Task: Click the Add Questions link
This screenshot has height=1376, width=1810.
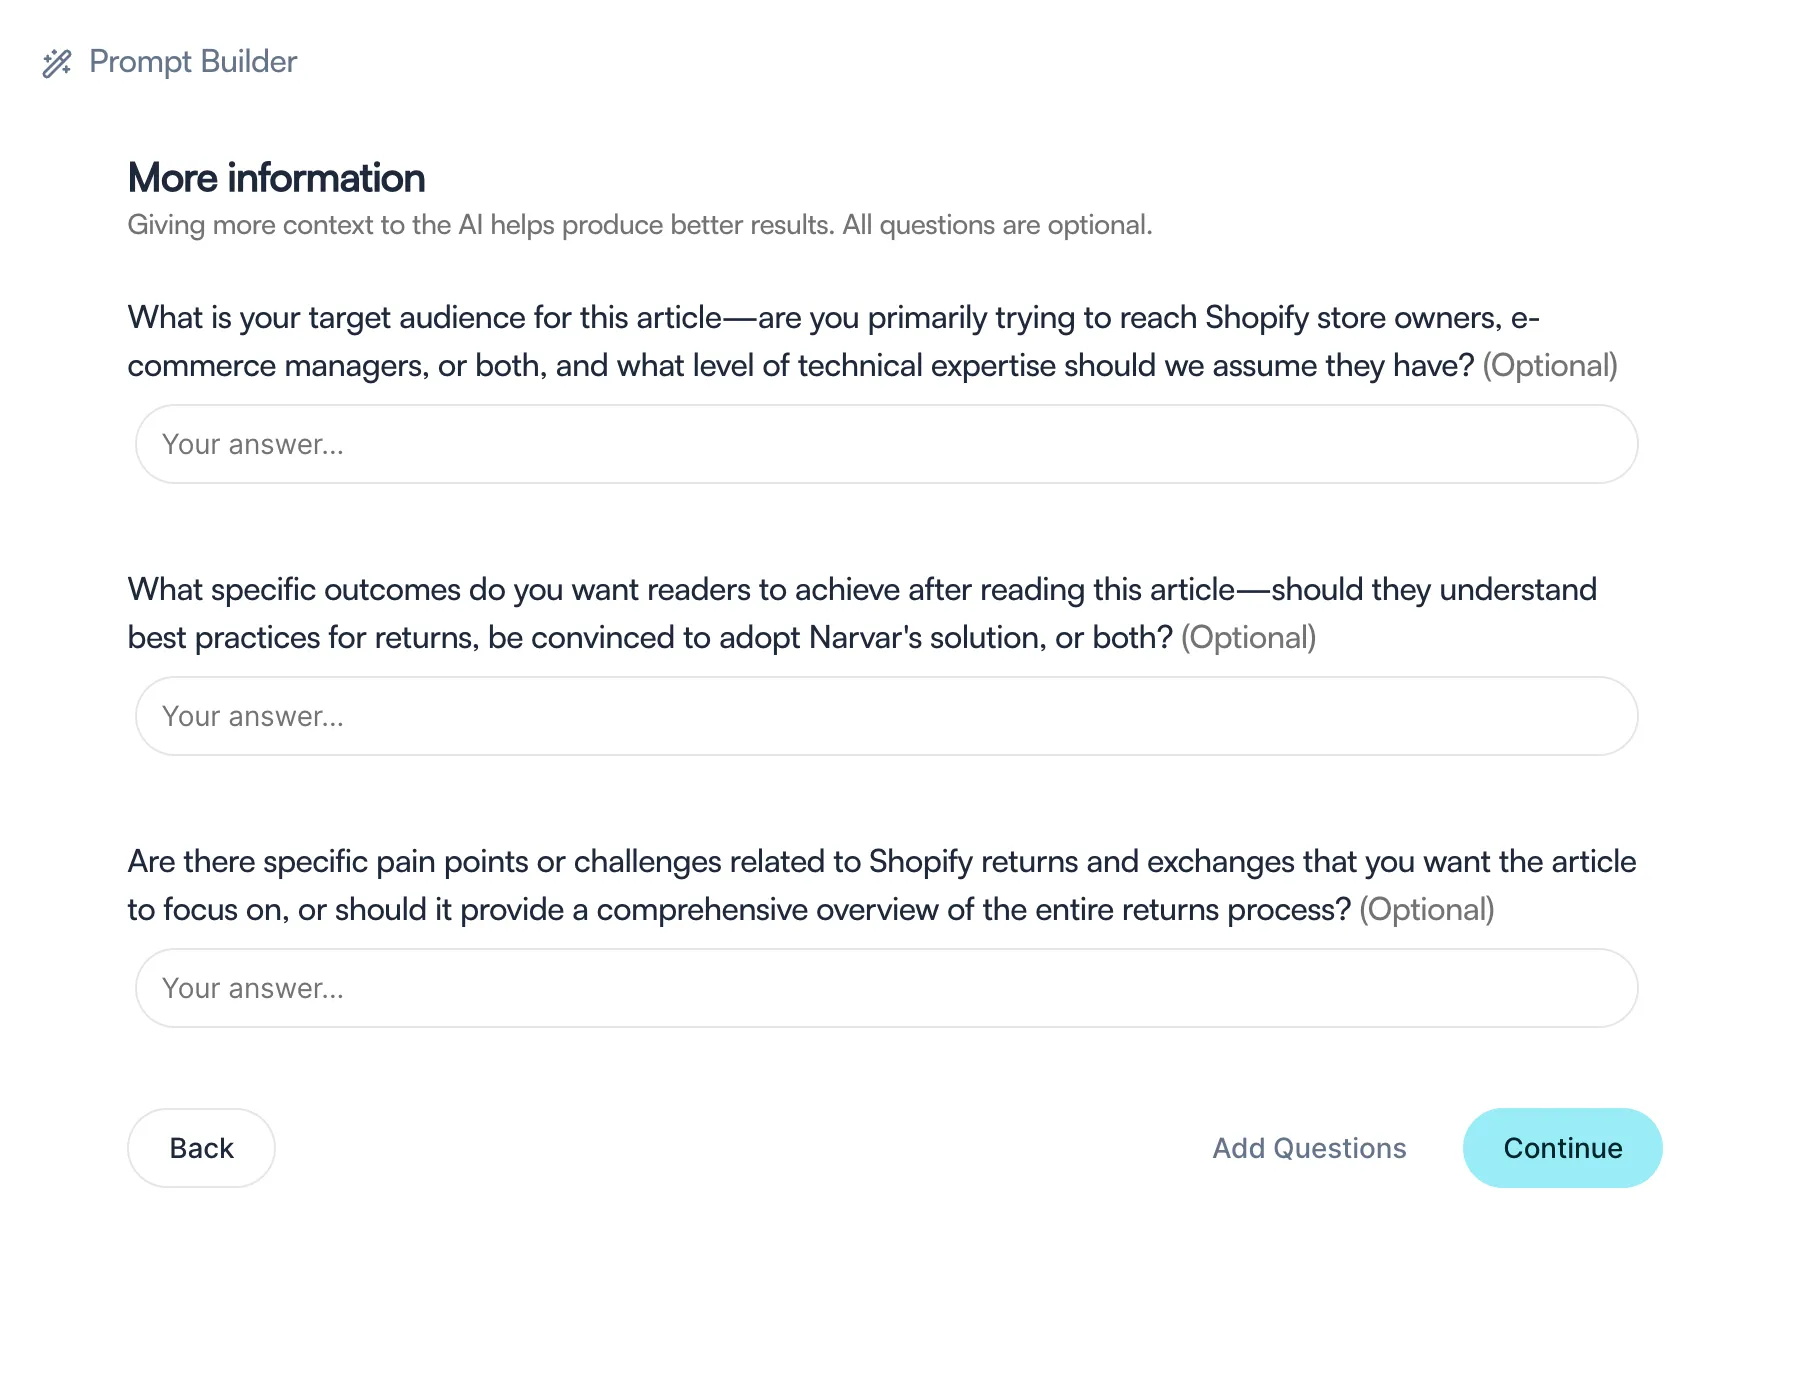Action: click(x=1309, y=1148)
